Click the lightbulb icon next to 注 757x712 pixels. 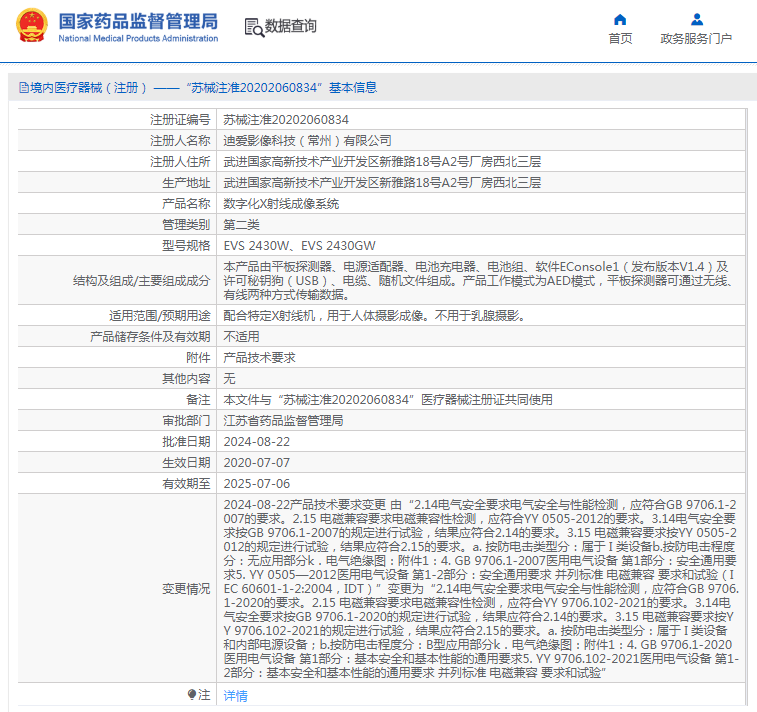click(x=192, y=695)
